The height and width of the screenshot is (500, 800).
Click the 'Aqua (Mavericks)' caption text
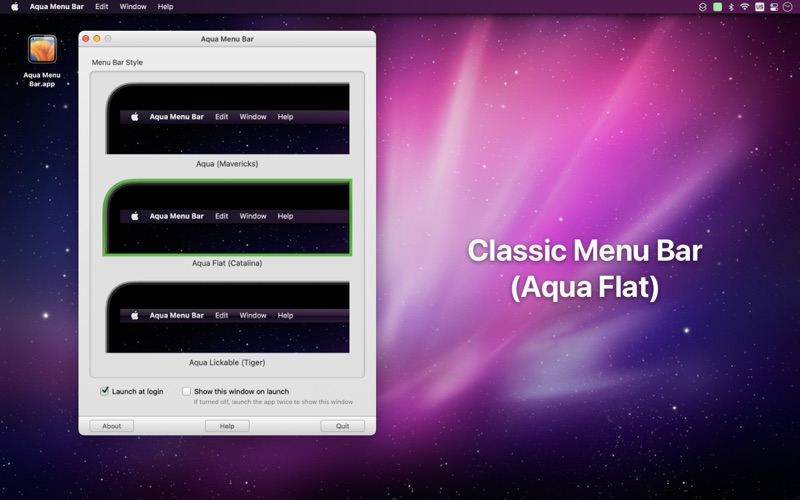(x=227, y=164)
